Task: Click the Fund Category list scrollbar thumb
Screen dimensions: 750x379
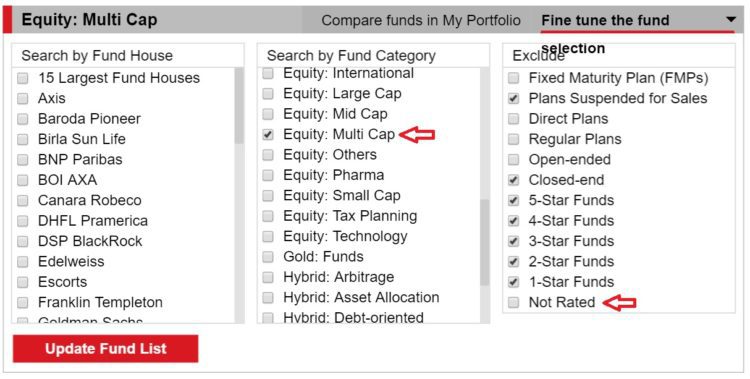Action: (x=485, y=242)
